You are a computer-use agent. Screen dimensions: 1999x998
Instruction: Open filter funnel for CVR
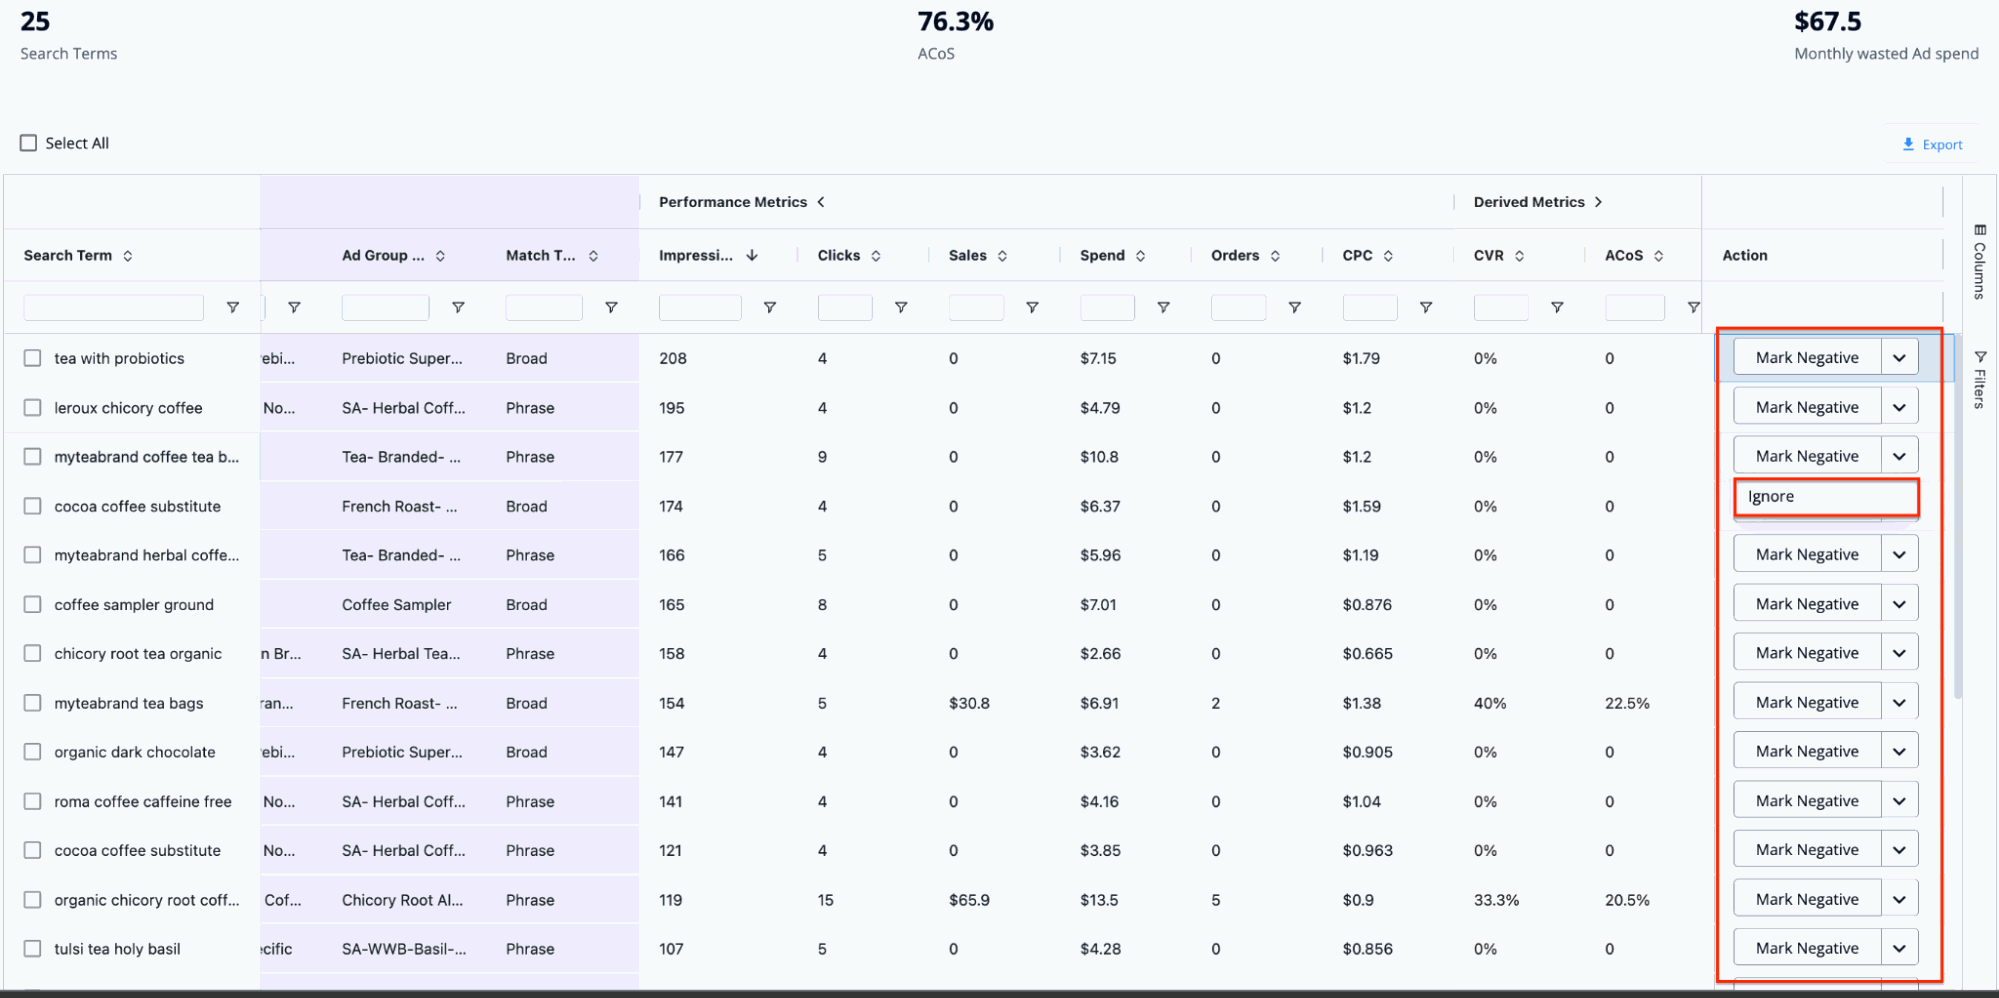pyautogui.click(x=1557, y=308)
